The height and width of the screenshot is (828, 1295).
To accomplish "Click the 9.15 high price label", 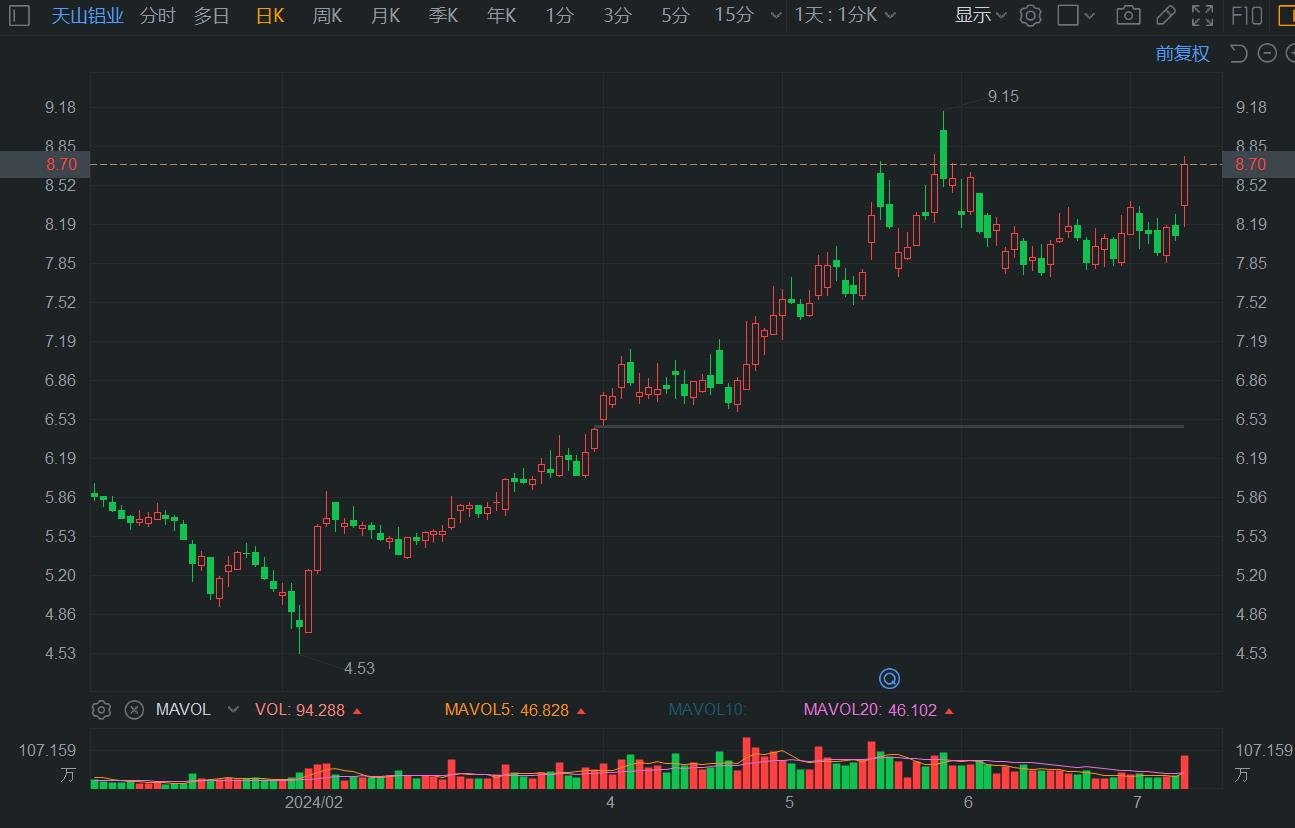I will click(1003, 96).
